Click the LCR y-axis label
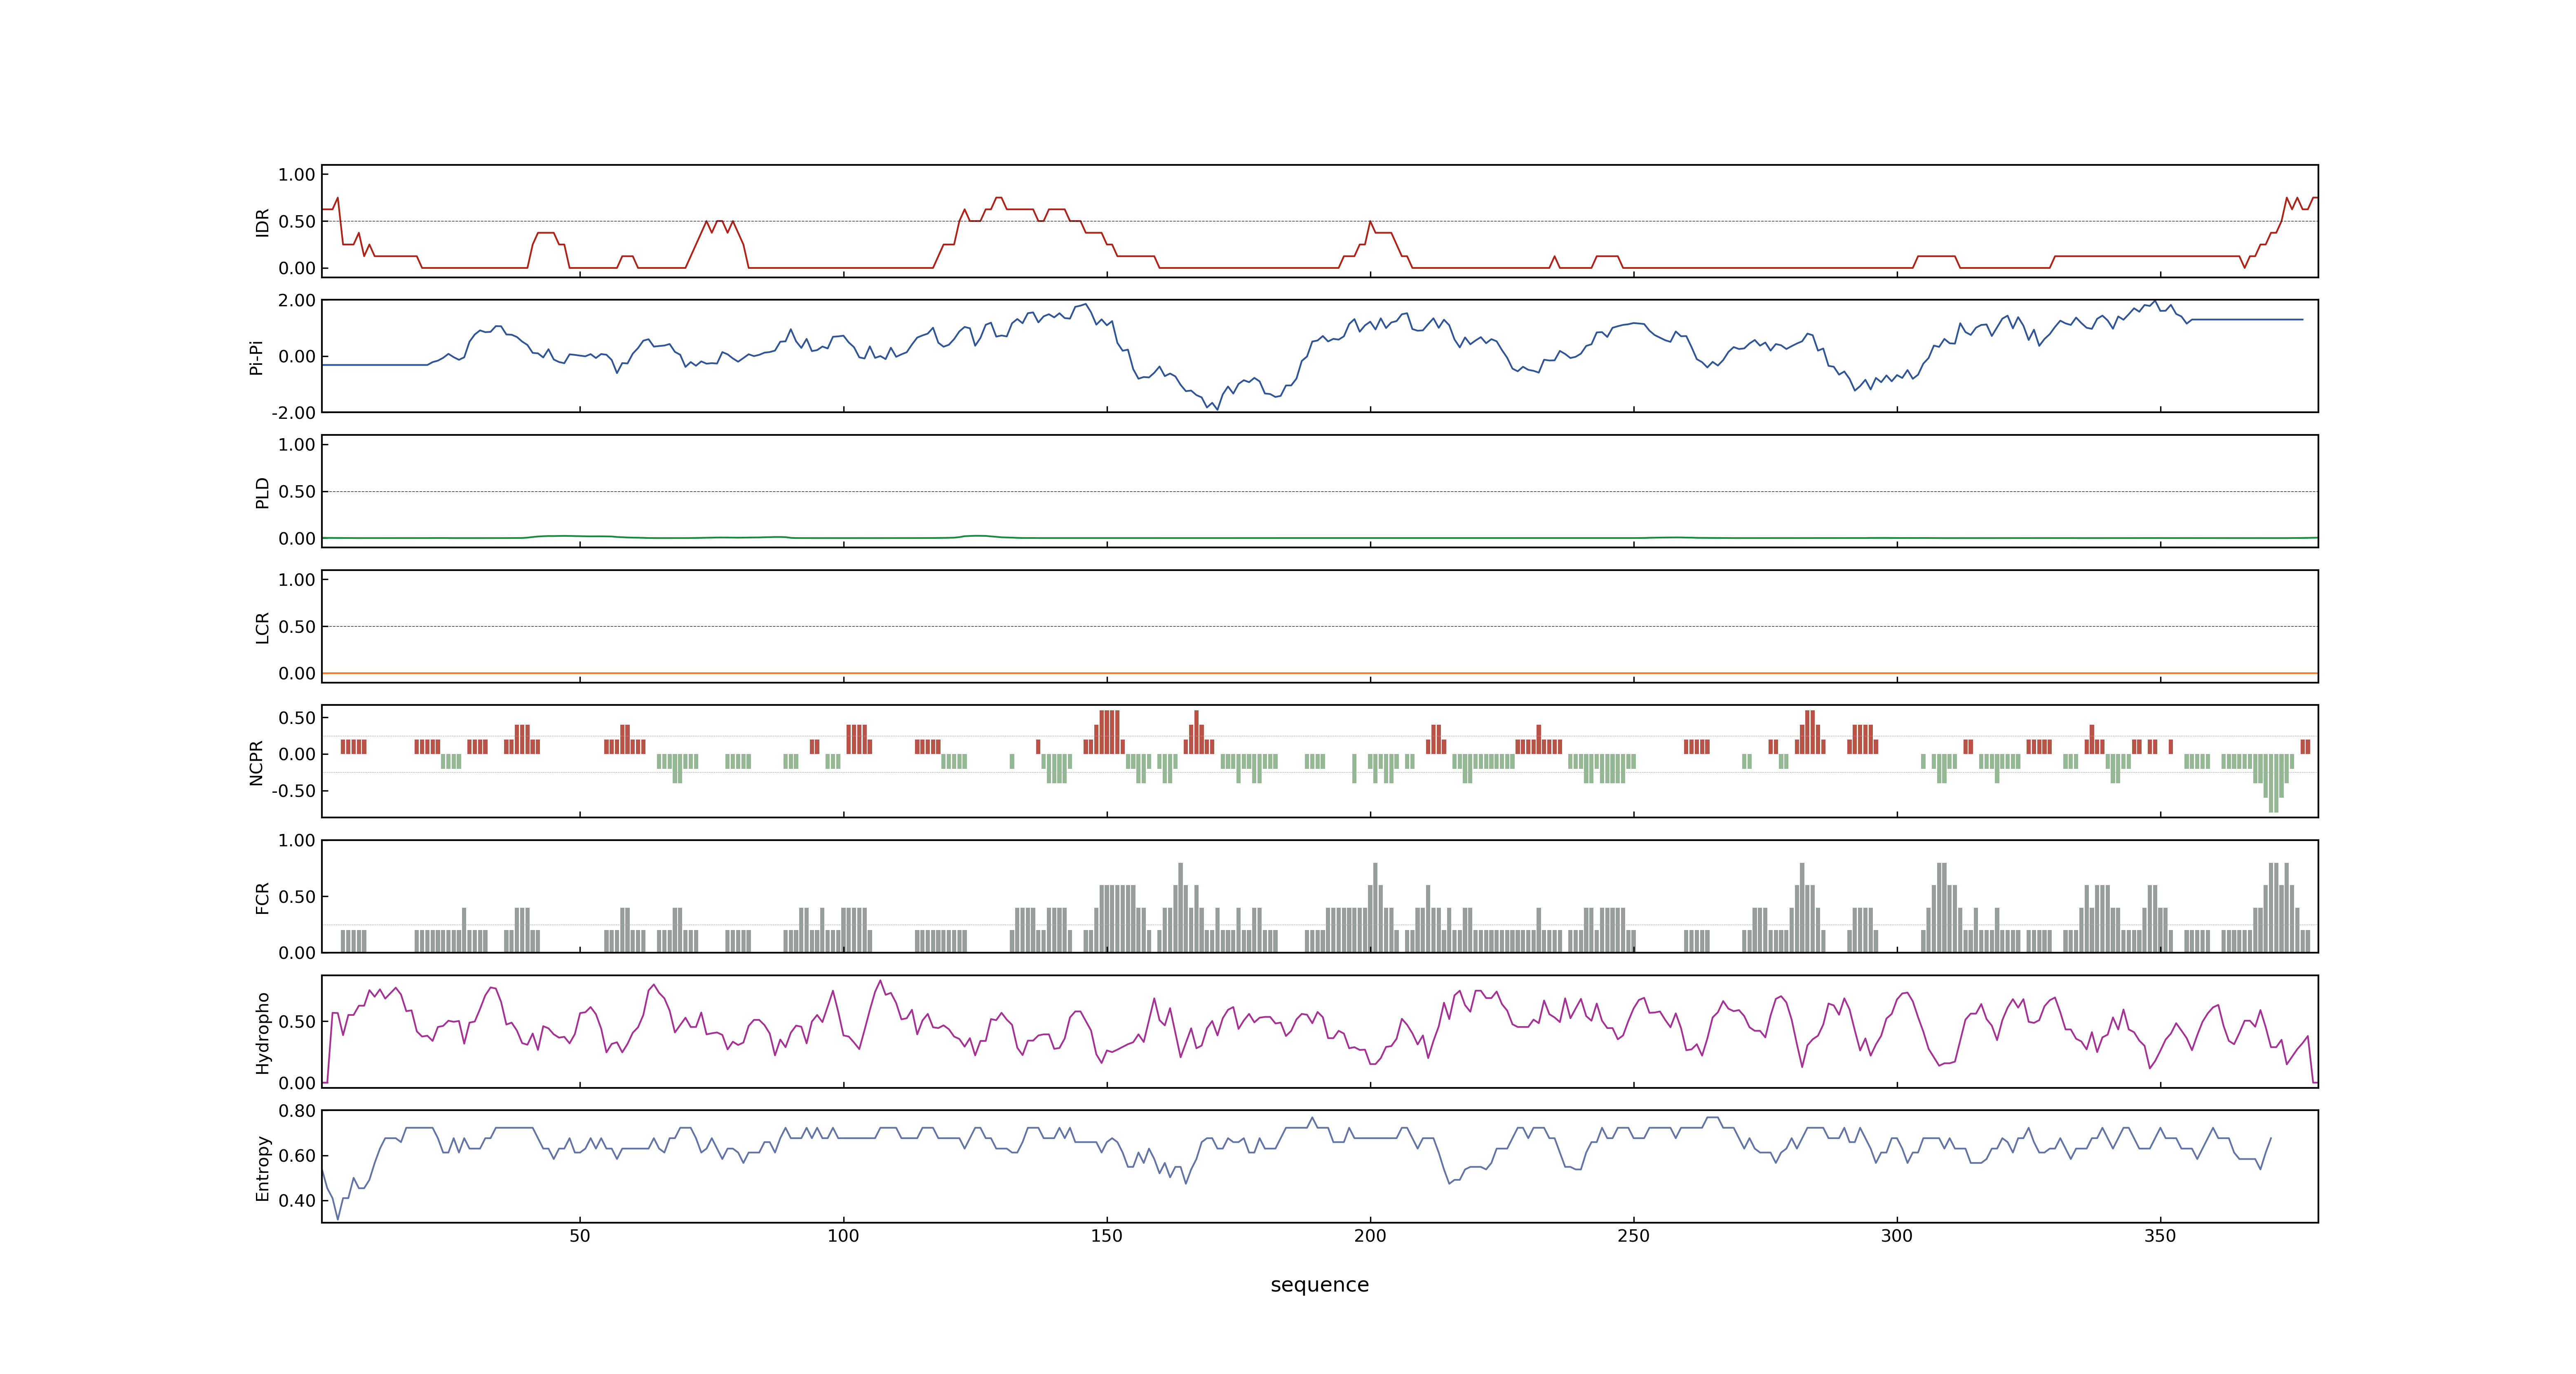Viewport: 2576px width, 1374px height. tap(262, 627)
